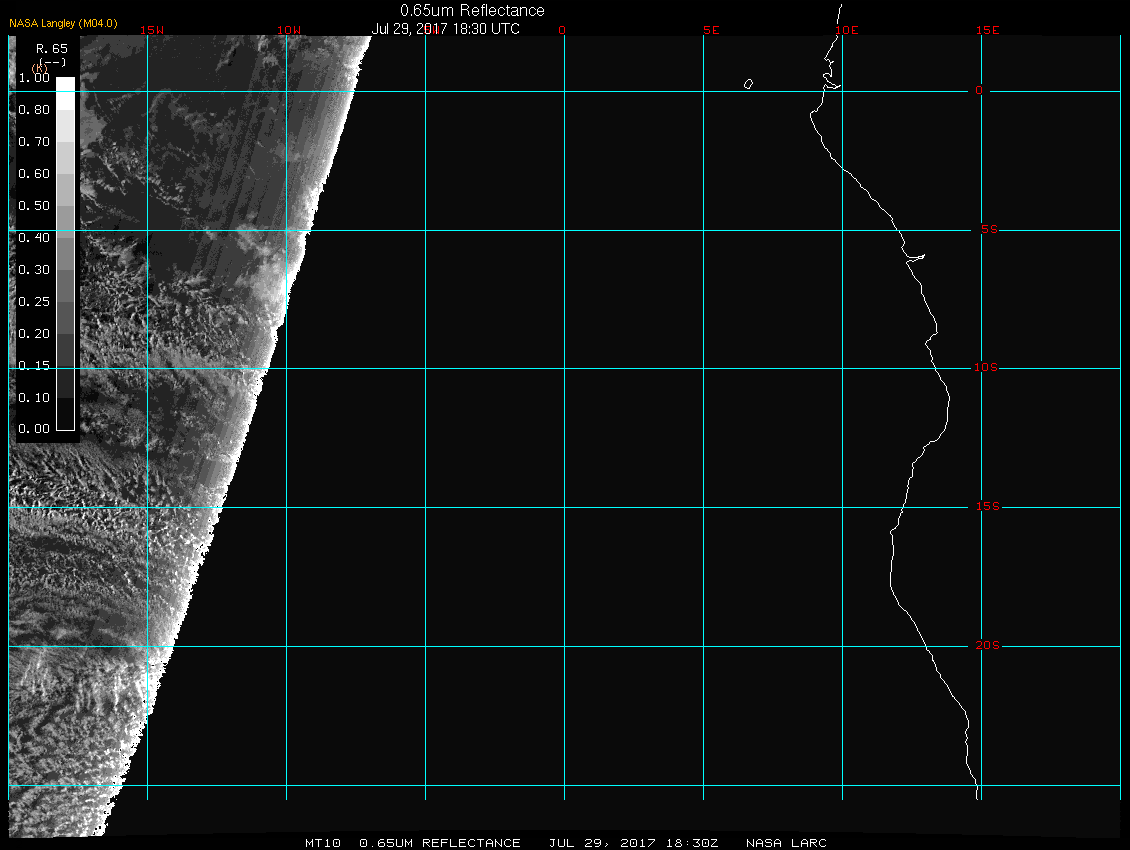1130x850 pixels.
Task: Click the red equator 0 latitude label
Action: point(979,91)
